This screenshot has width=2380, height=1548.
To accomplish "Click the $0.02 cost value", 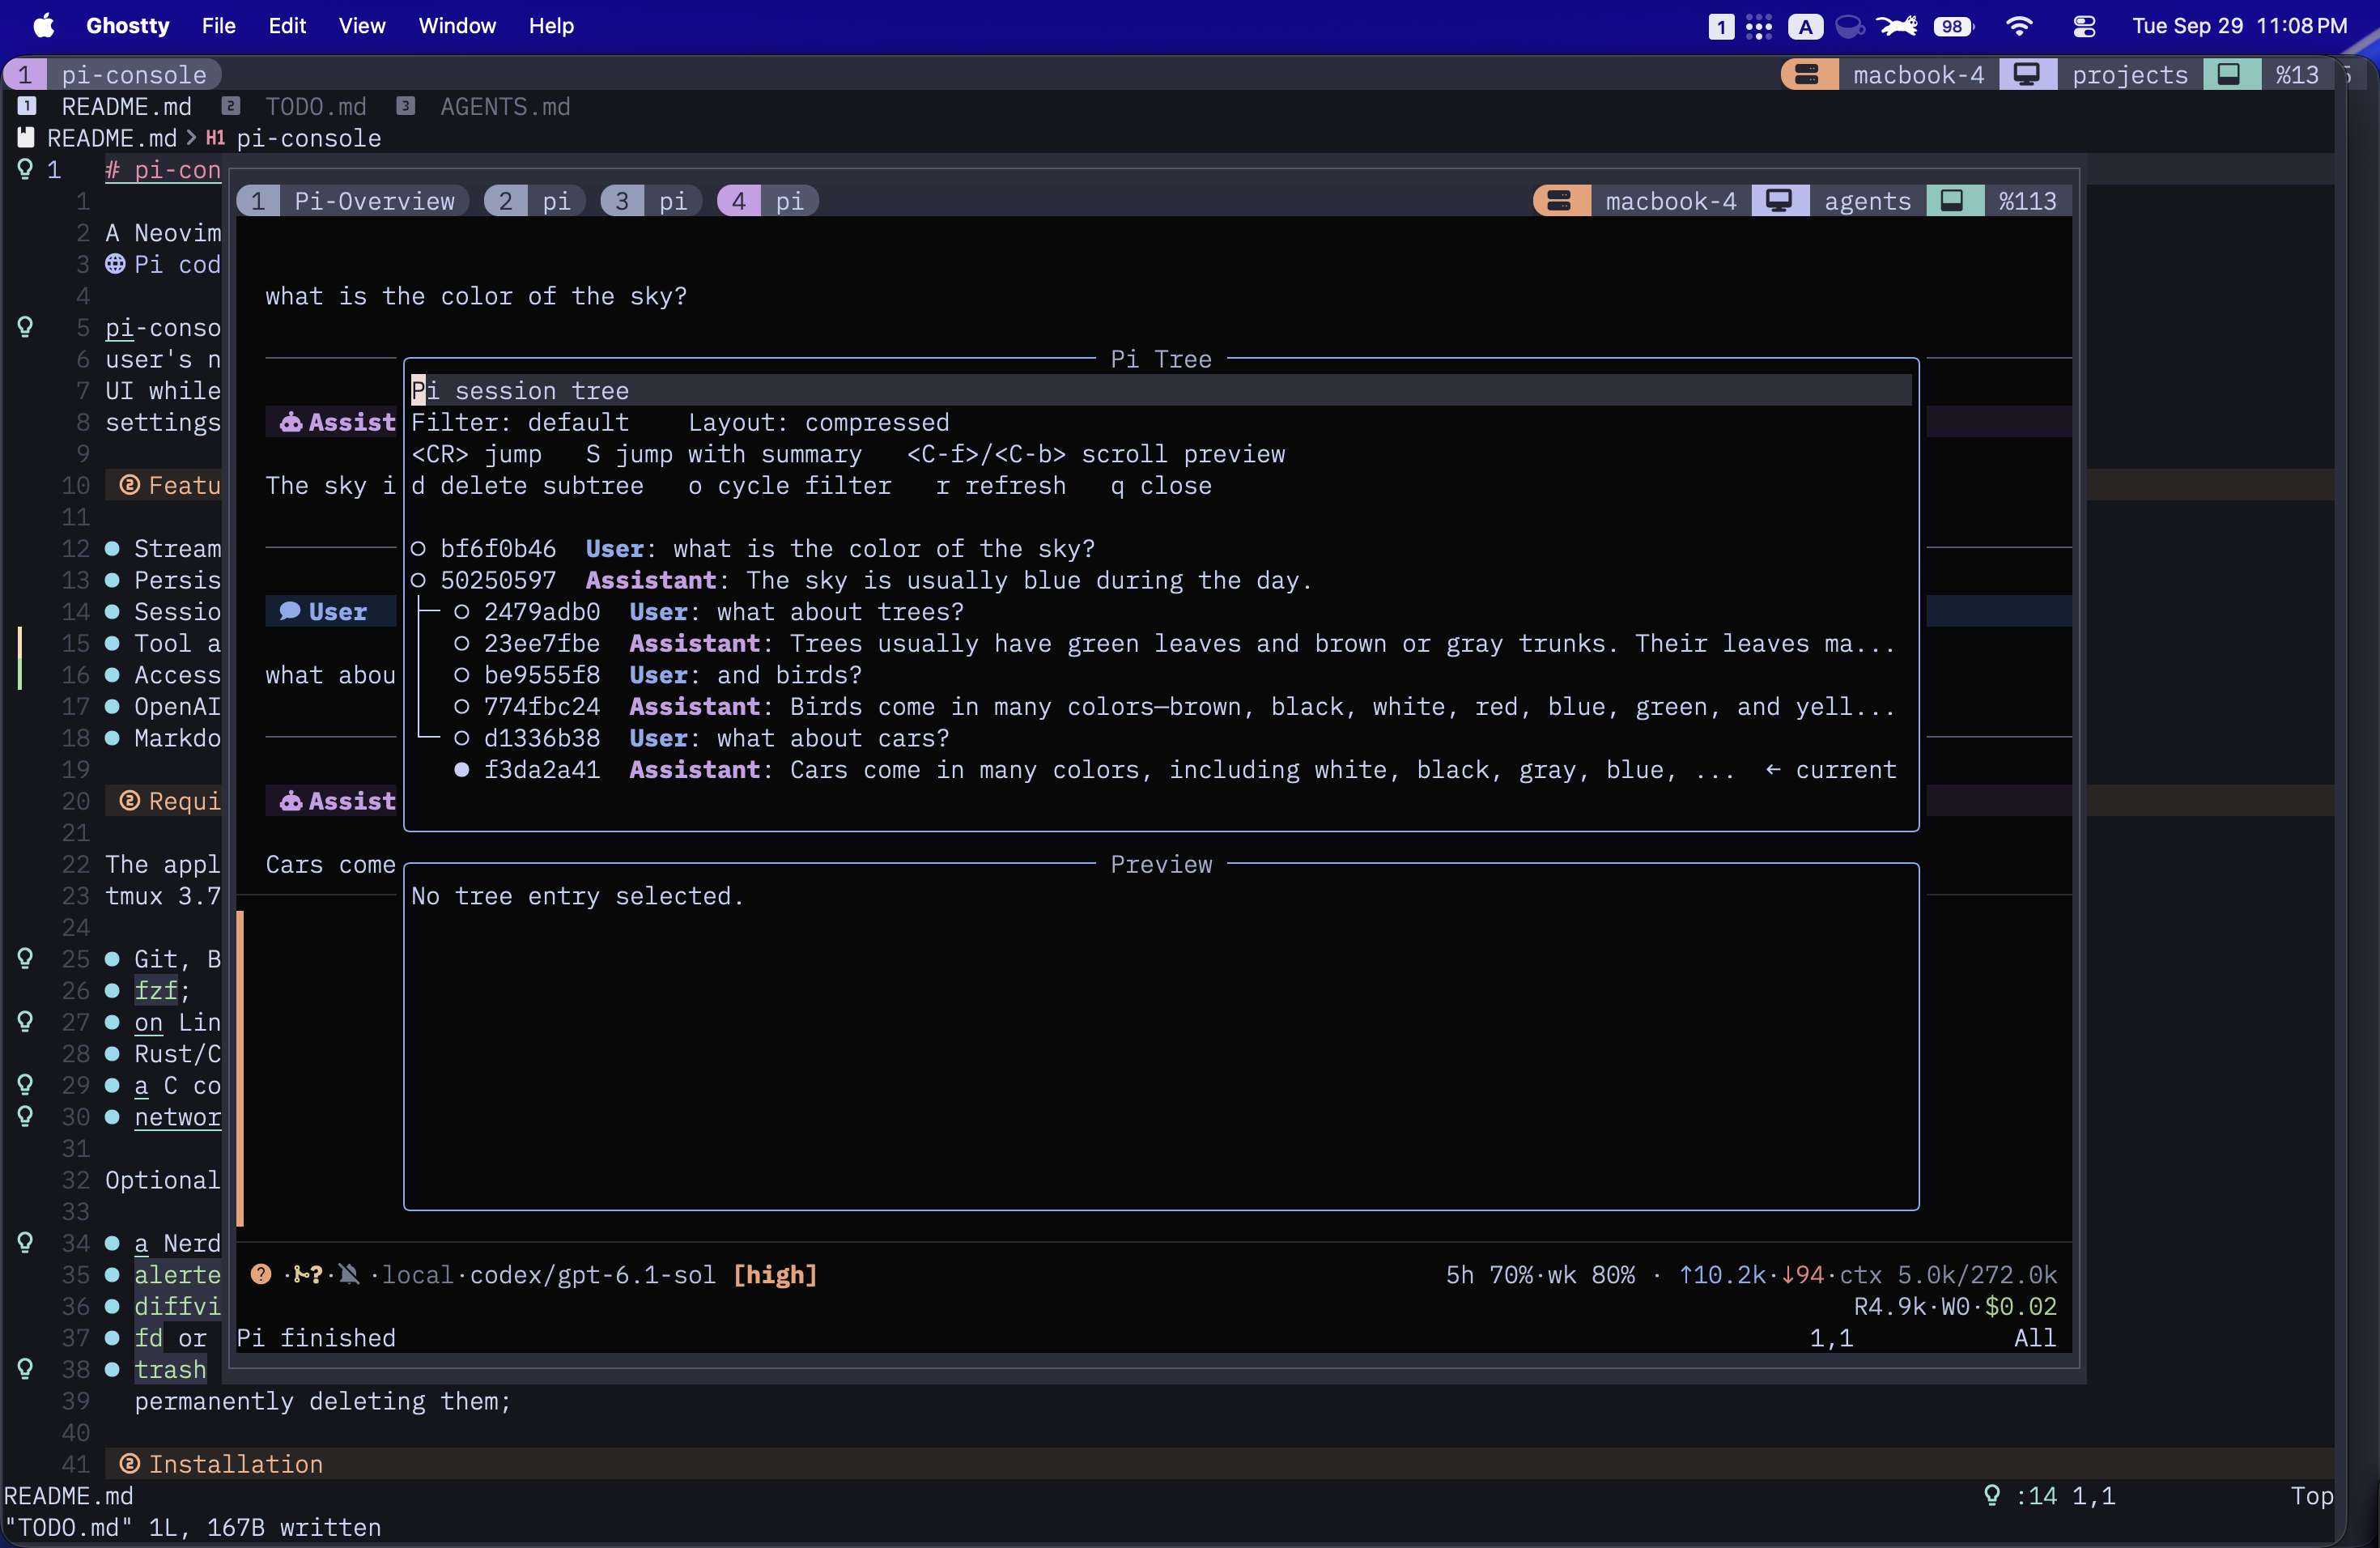I will click(2021, 1306).
